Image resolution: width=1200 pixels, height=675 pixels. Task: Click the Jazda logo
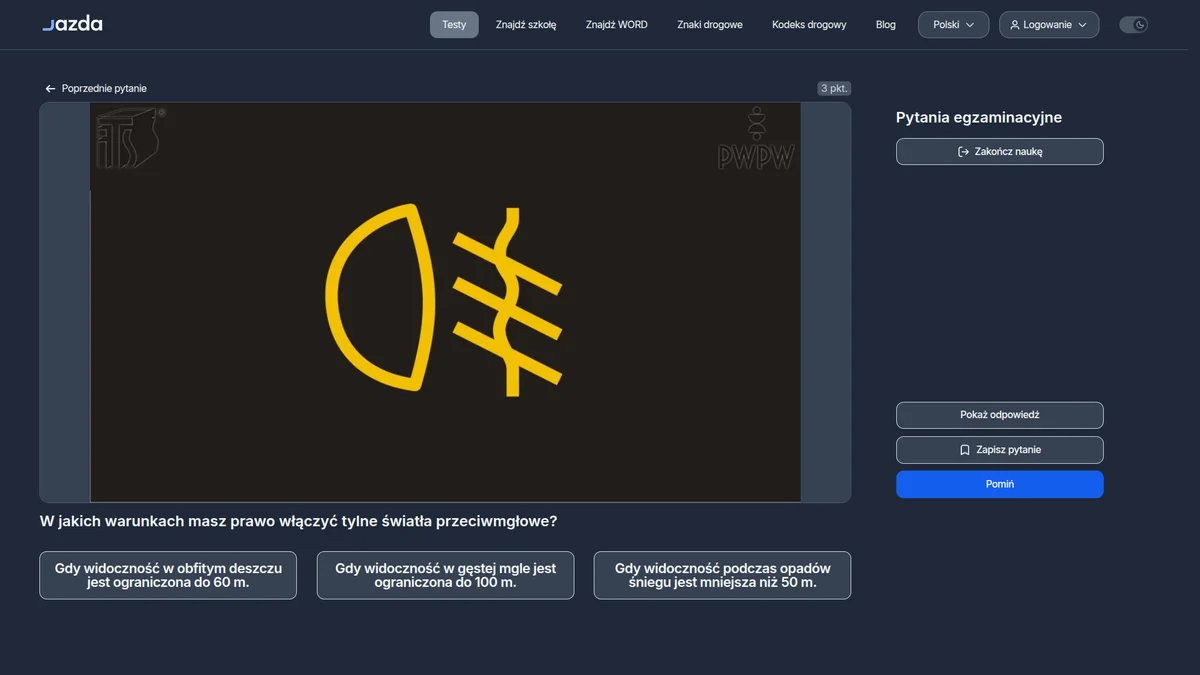point(72,24)
